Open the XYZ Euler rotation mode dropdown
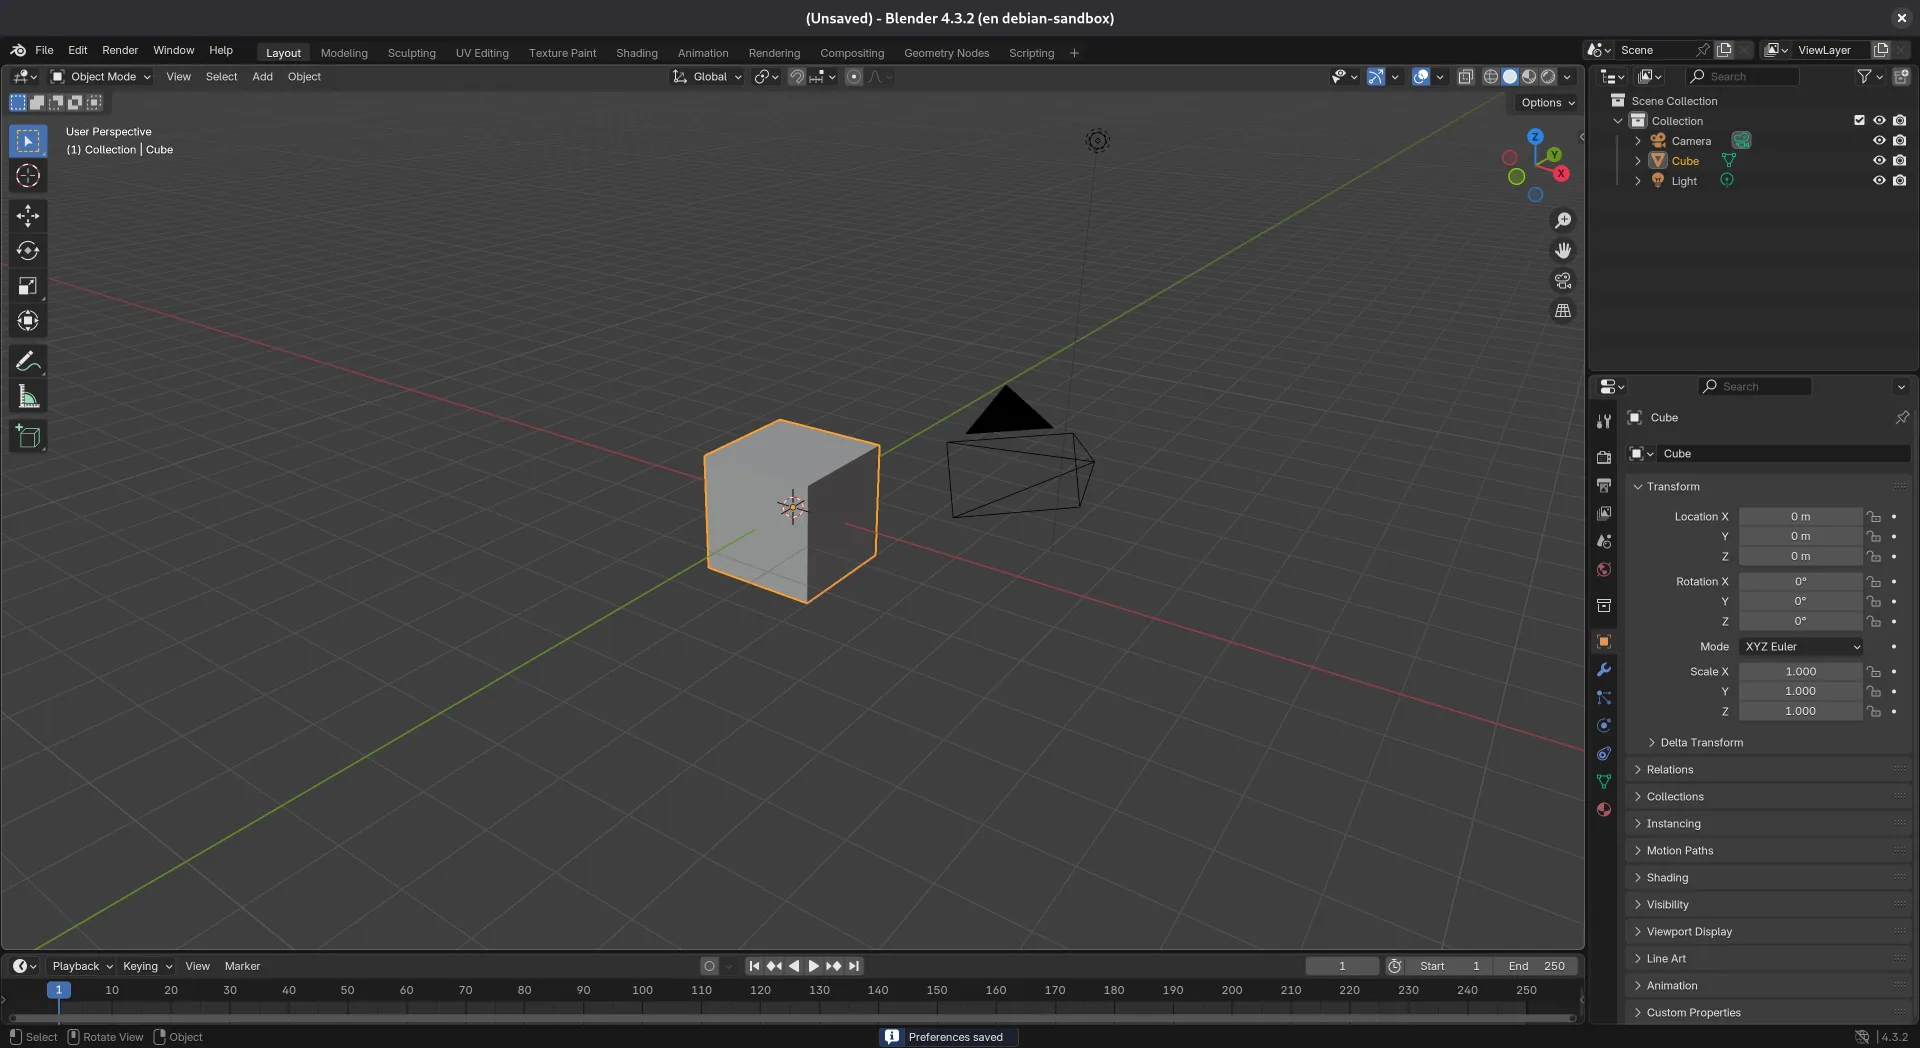Screen dimensions: 1920x1048 (x=1801, y=647)
